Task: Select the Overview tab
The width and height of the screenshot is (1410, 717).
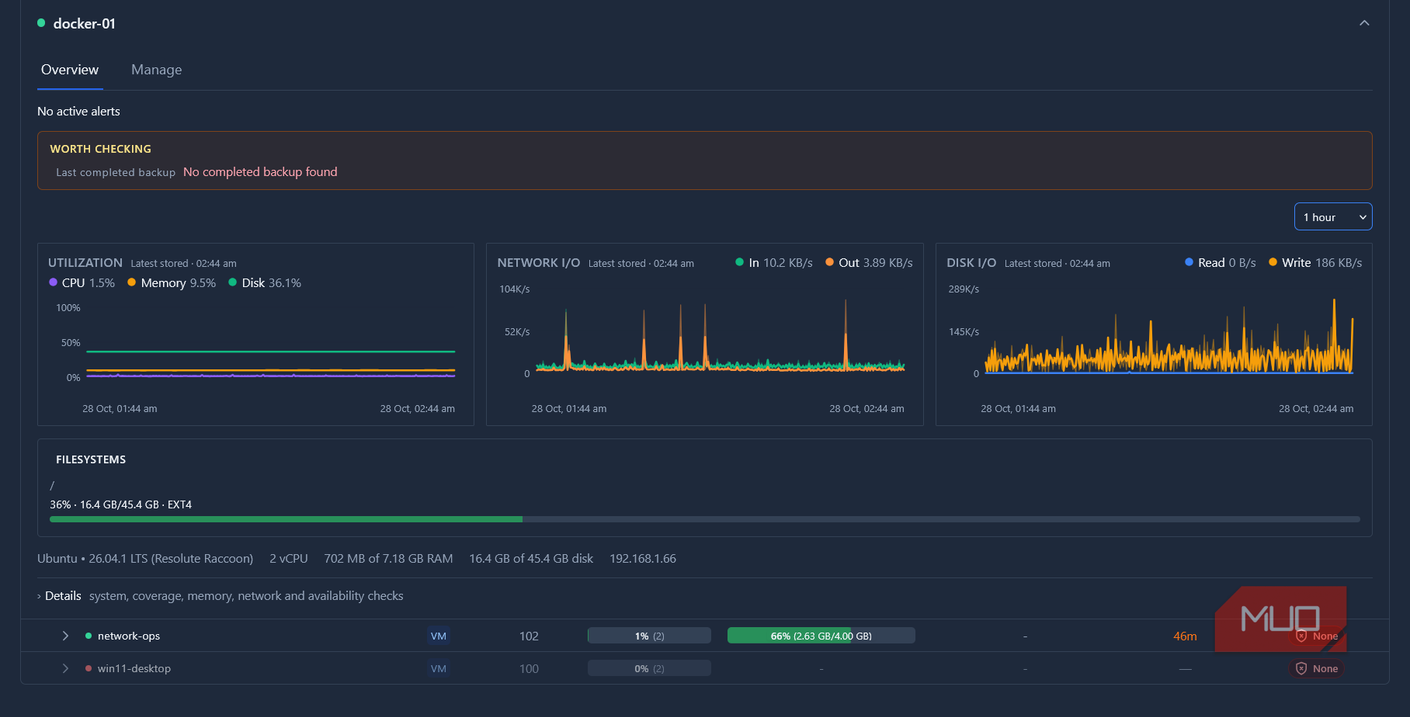Action: tap(70, 70)
